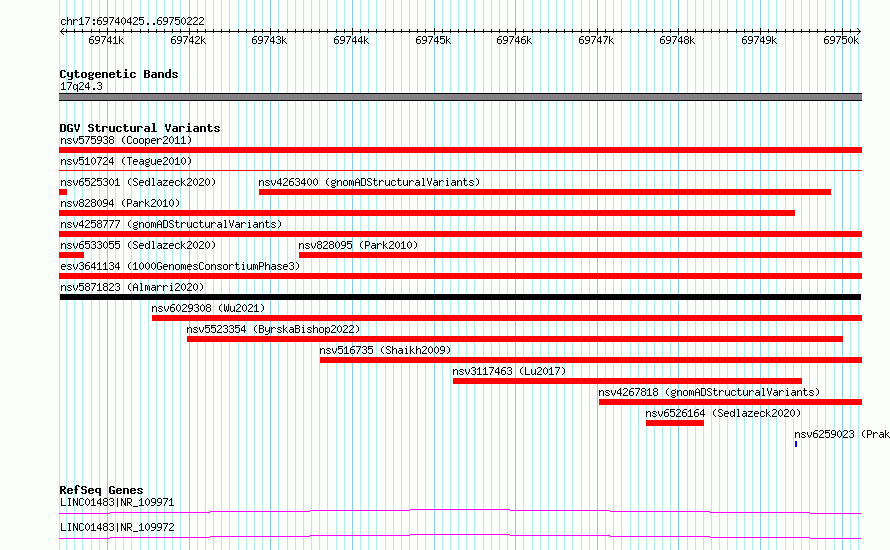
Task: Click the 69750k ruler tick label
Action: 841,40
